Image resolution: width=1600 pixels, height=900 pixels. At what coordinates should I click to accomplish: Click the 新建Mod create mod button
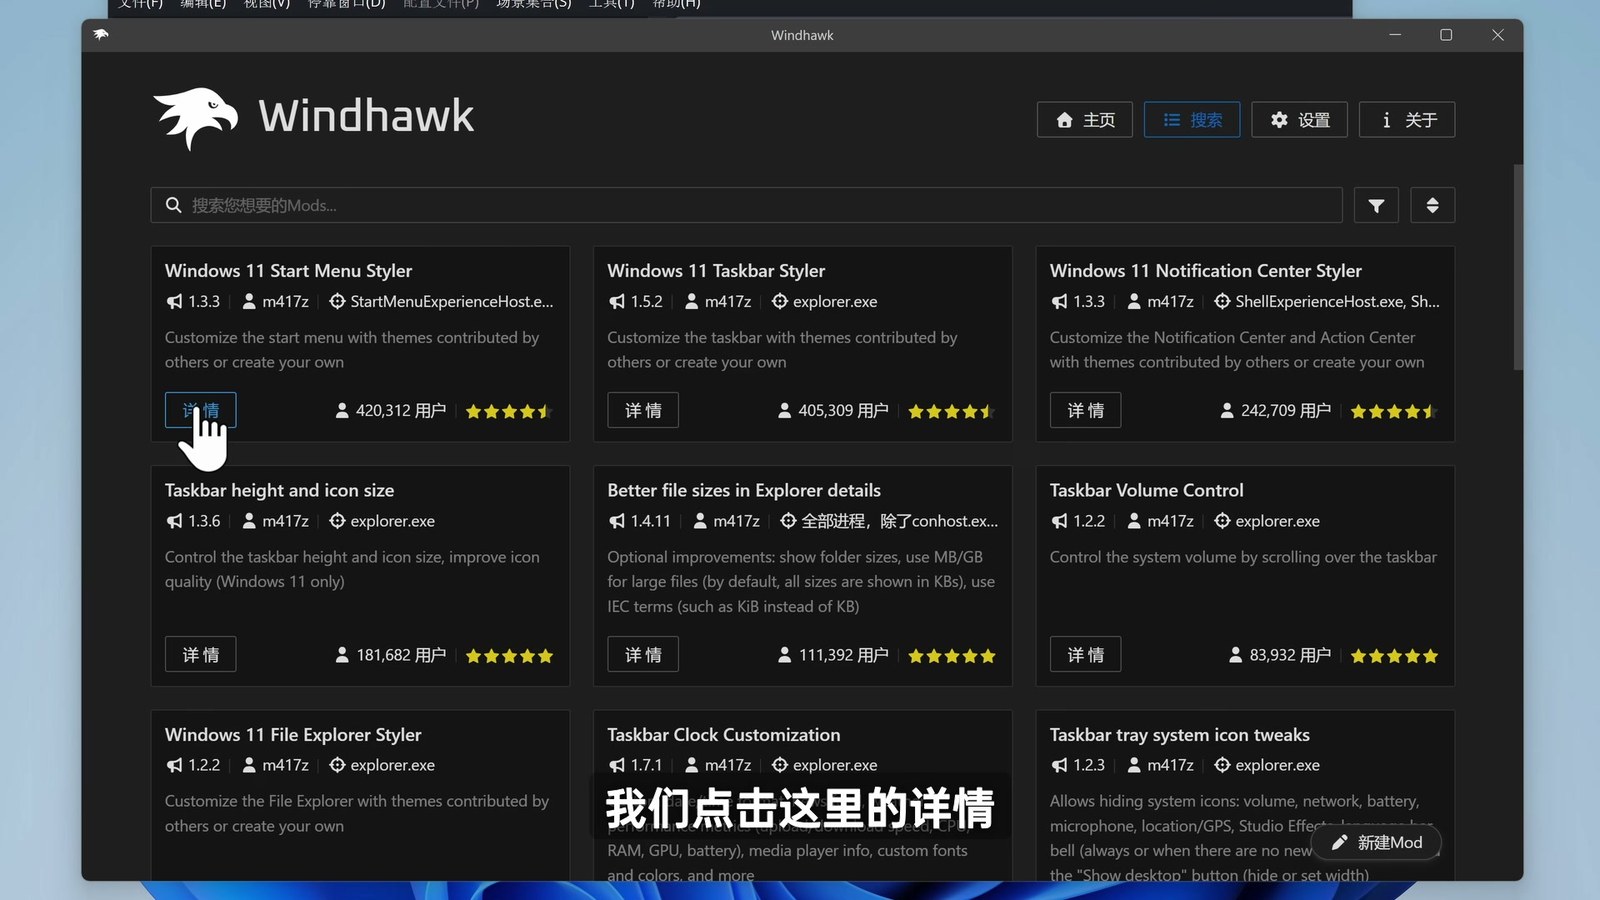coord(1376,843)
